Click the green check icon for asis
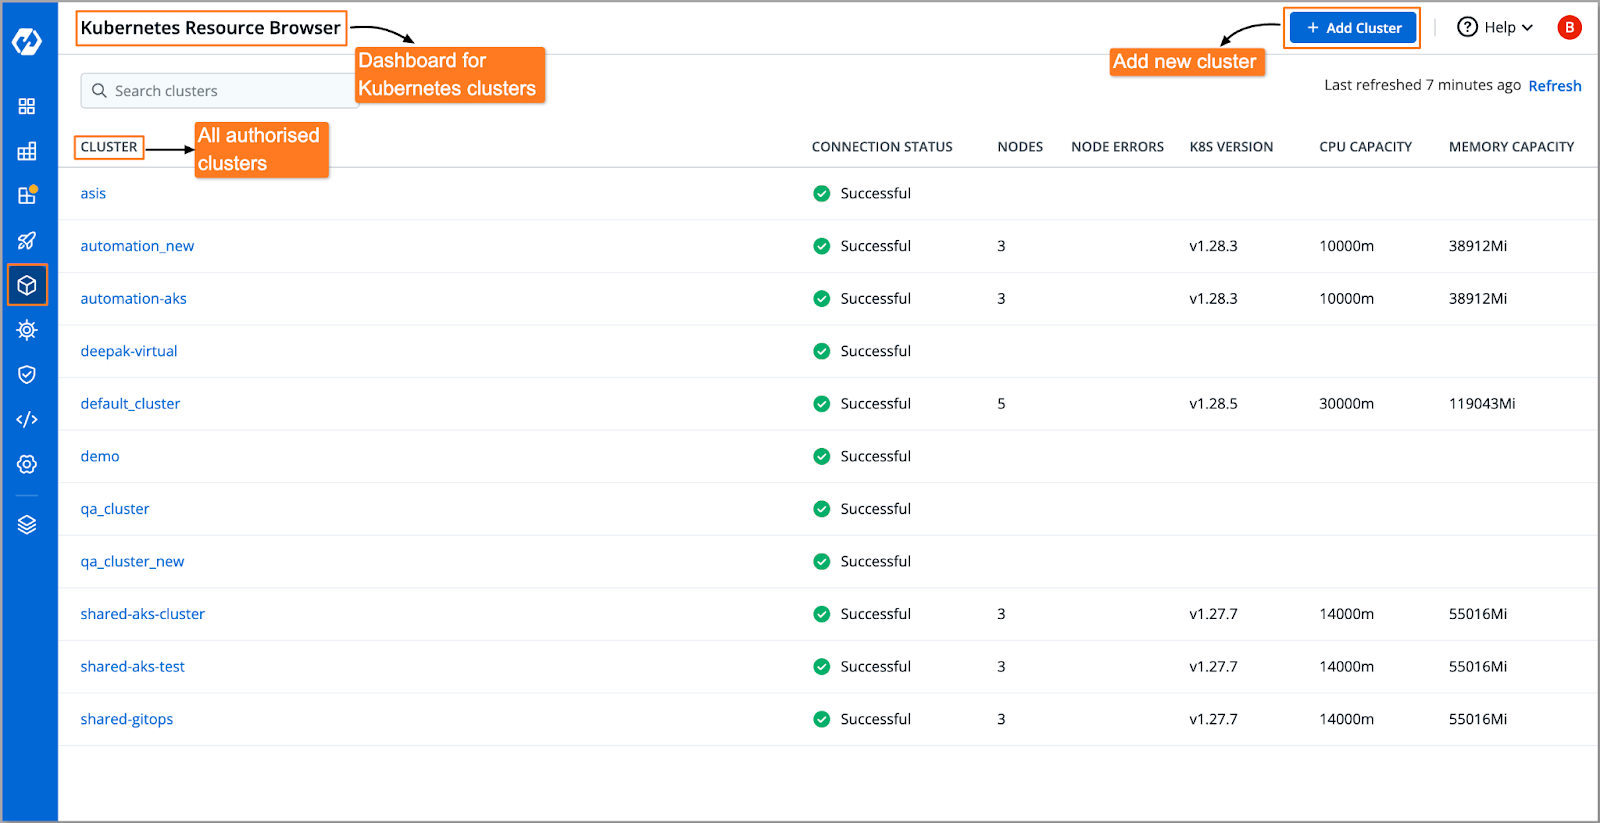This screenshot has height=823, width=1600. (x=821, y=193)
